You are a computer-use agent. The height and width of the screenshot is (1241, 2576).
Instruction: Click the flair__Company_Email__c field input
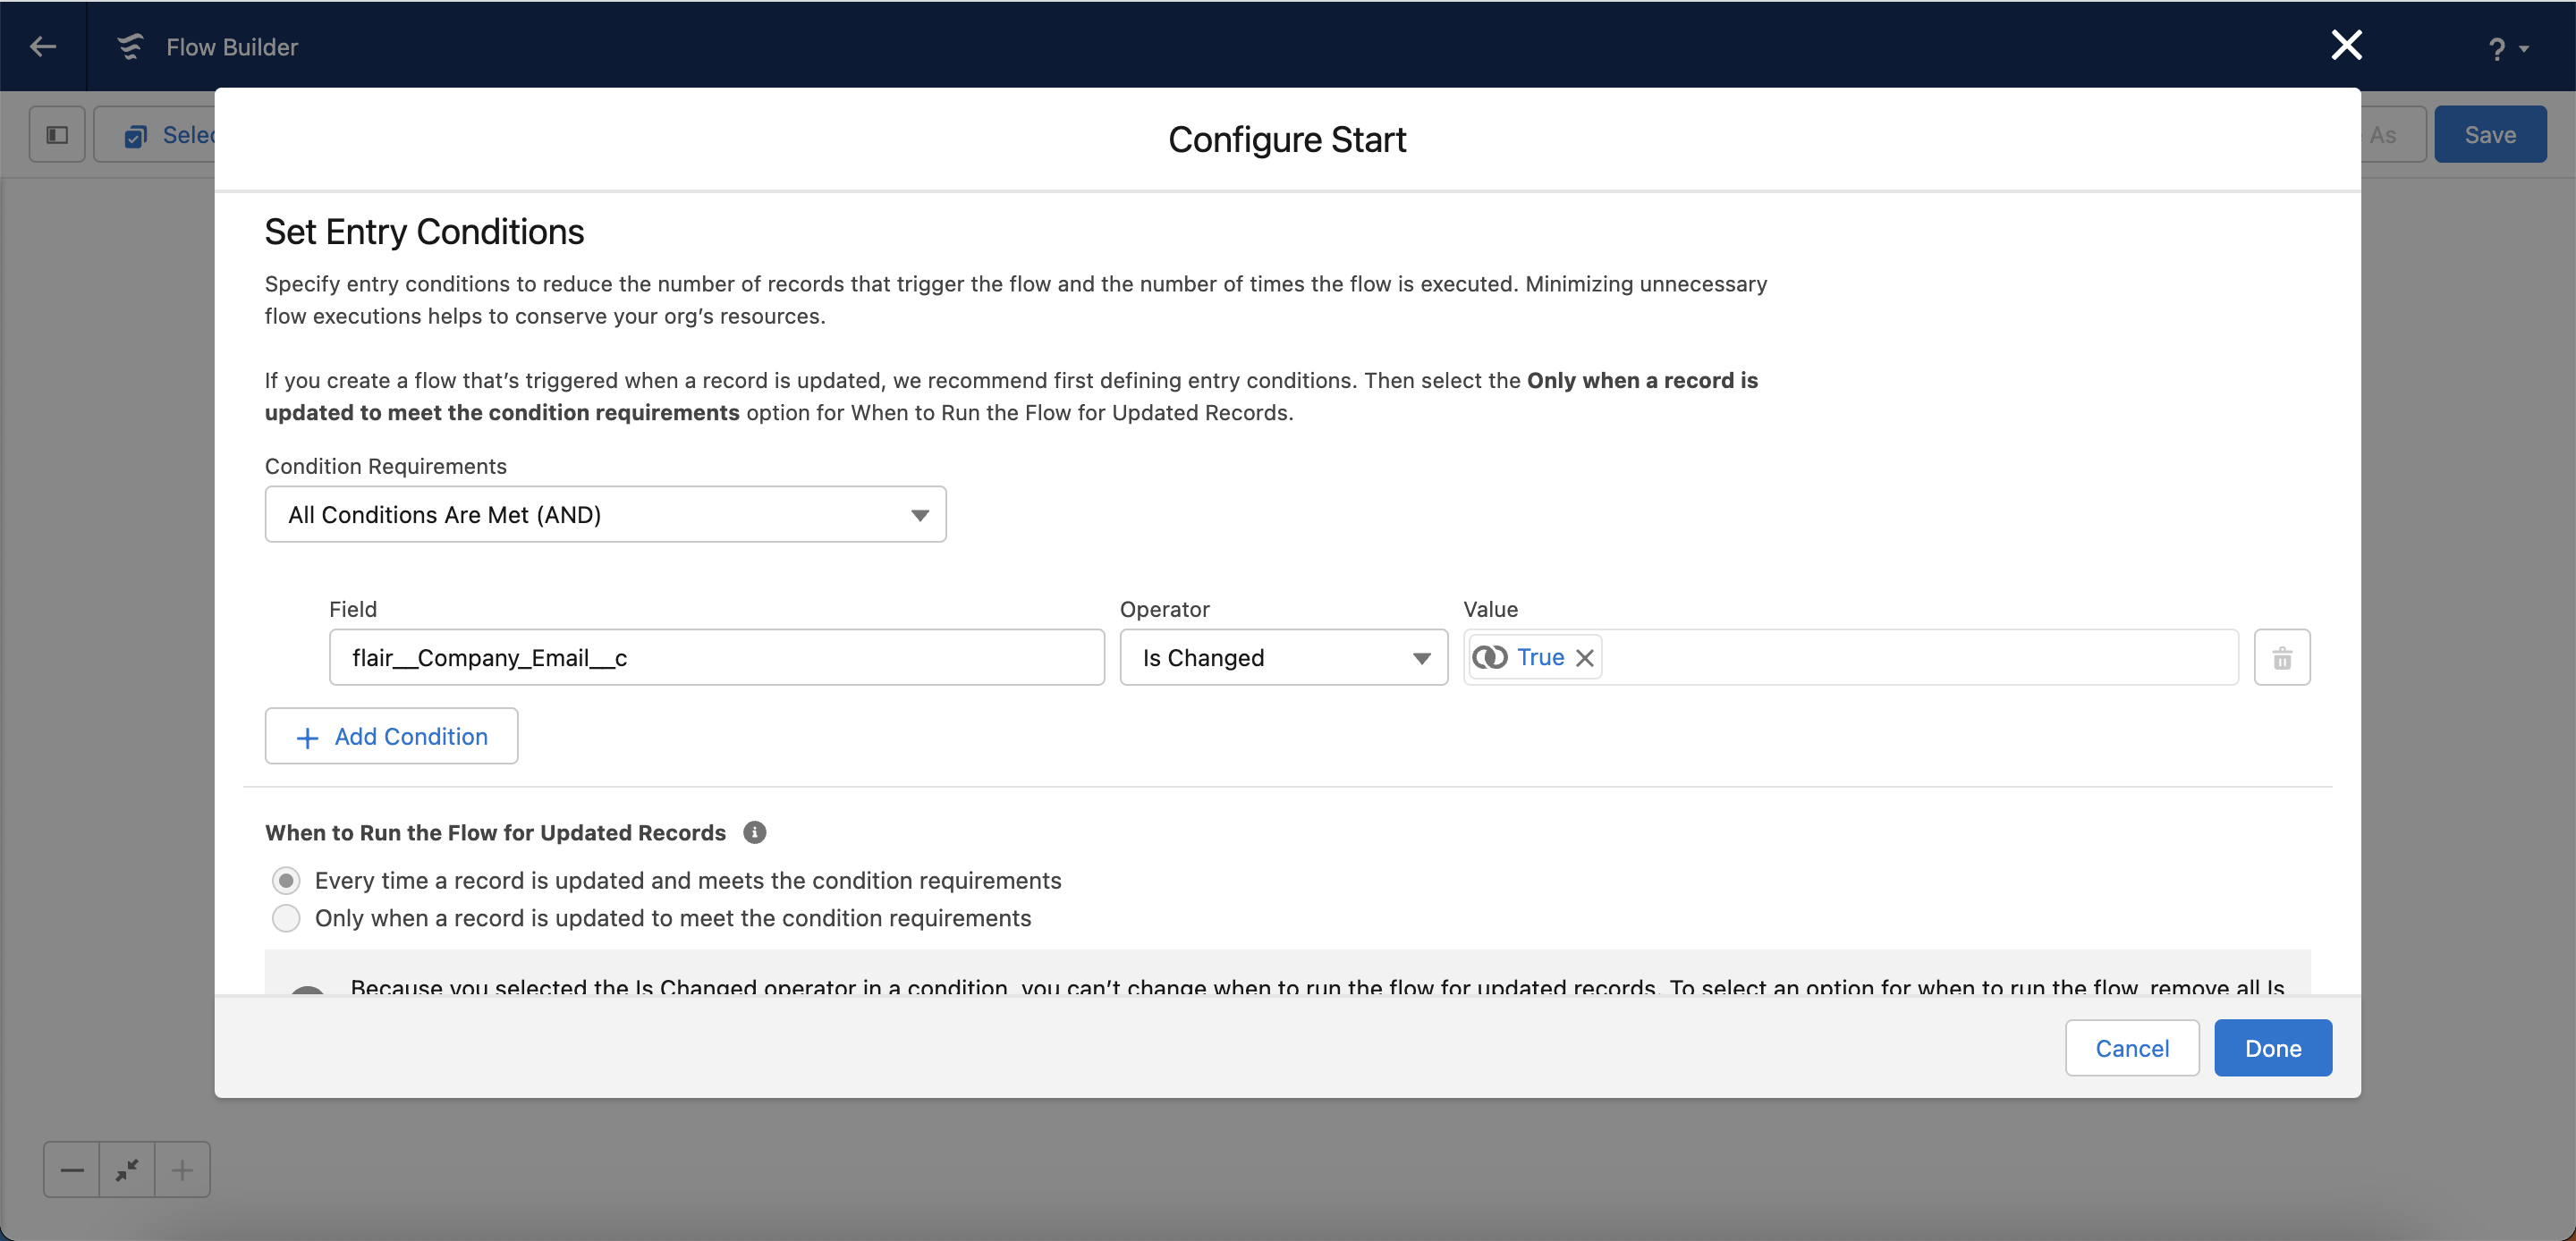[716, 658]
